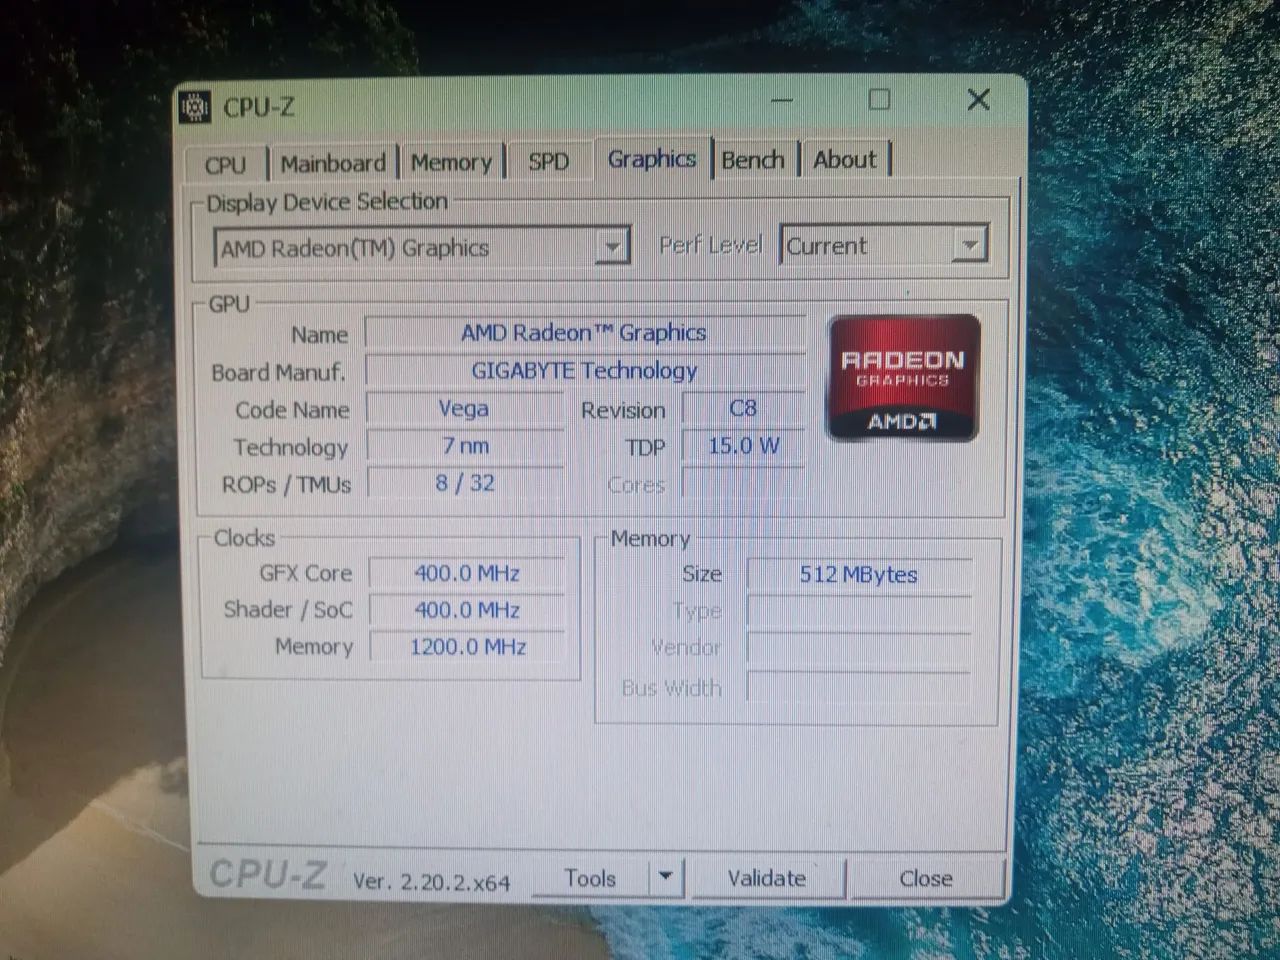Click the Validate button

(766, 878)
